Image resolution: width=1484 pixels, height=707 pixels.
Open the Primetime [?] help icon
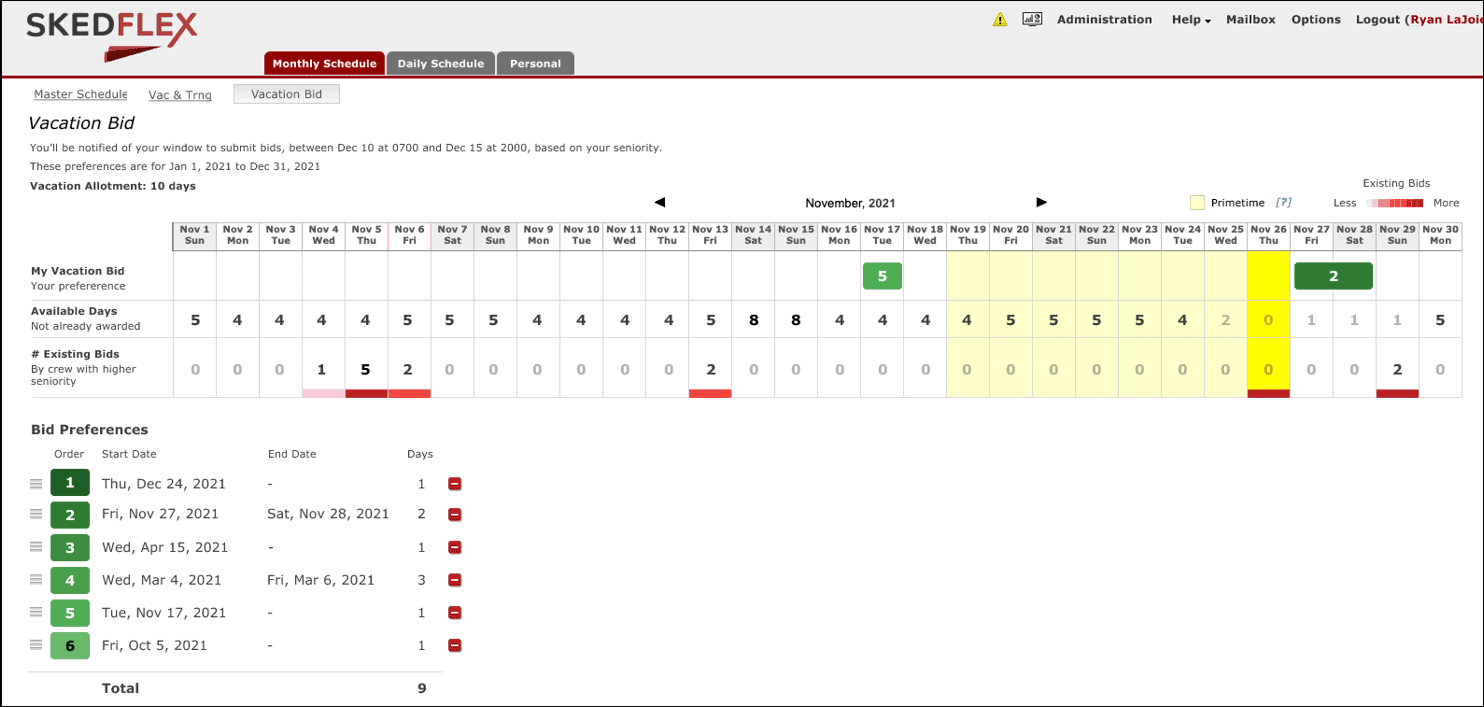1283,202
